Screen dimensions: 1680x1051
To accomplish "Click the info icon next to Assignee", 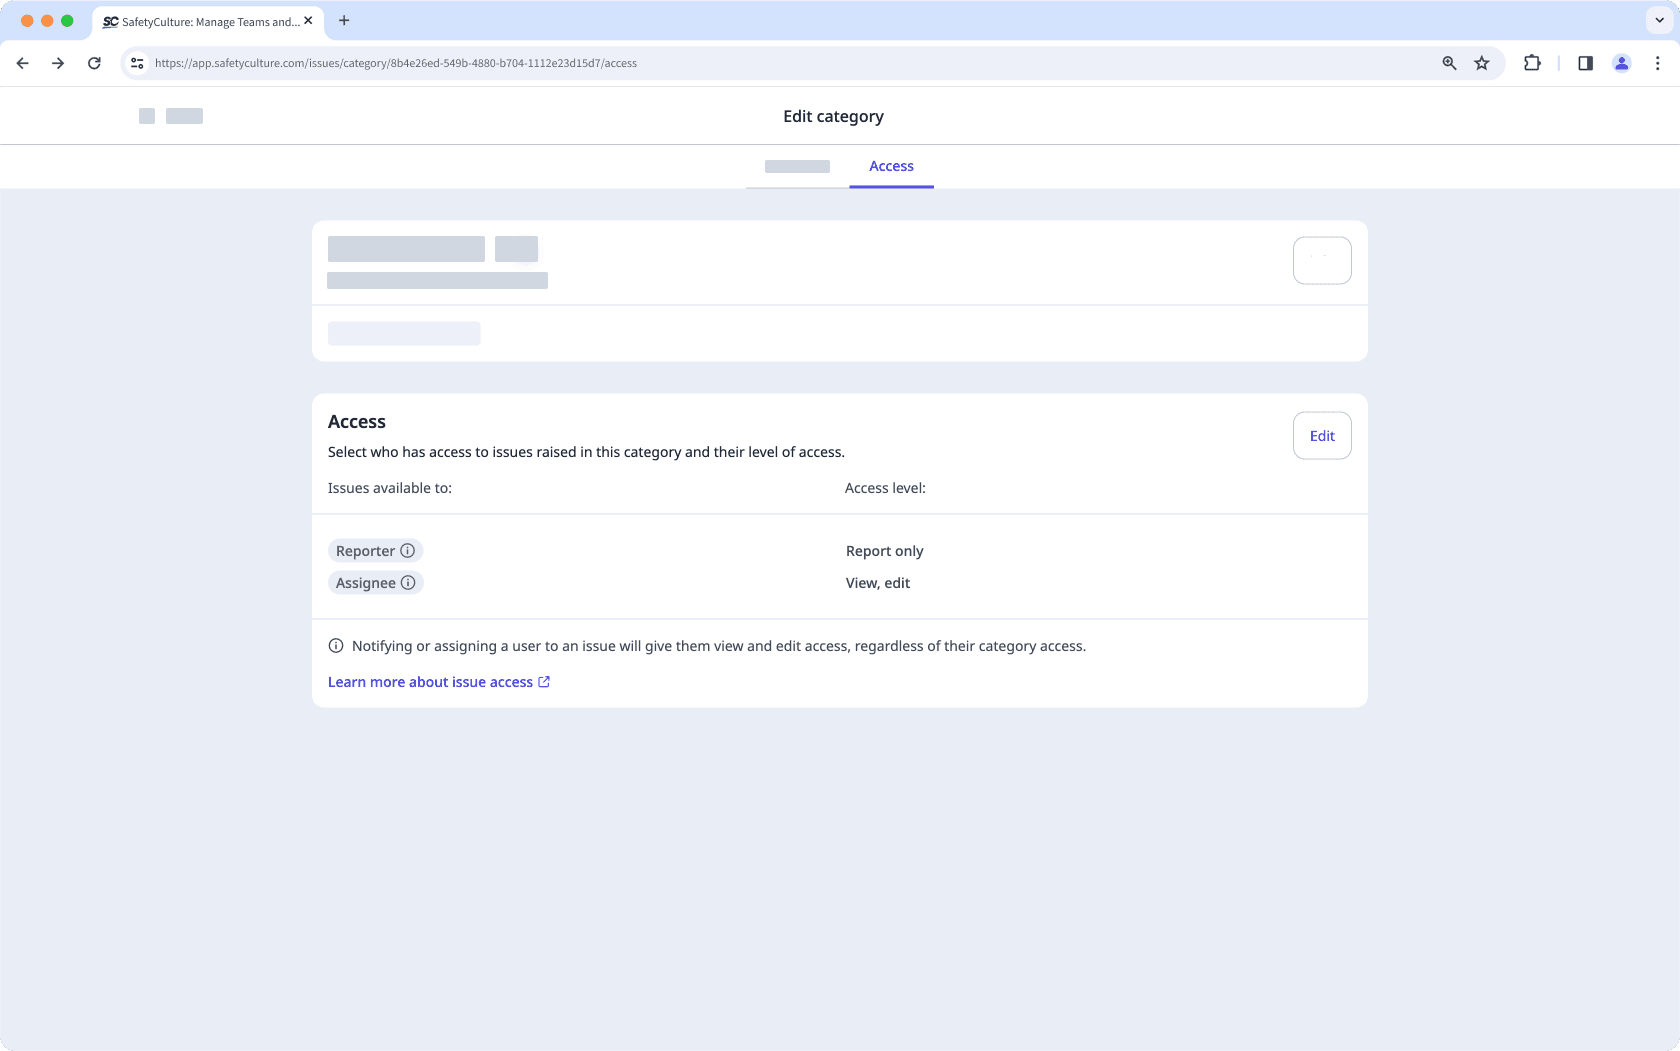I will tap(408, 582).
